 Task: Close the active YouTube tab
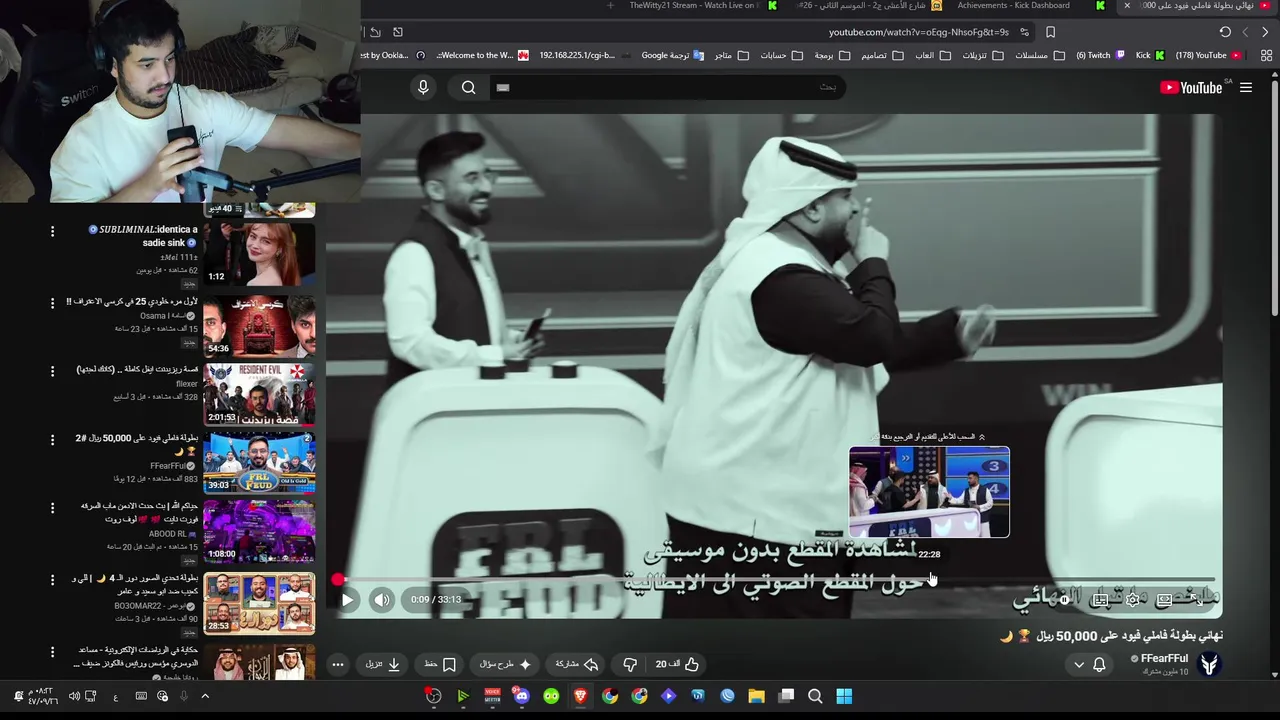pos(1127,6)
